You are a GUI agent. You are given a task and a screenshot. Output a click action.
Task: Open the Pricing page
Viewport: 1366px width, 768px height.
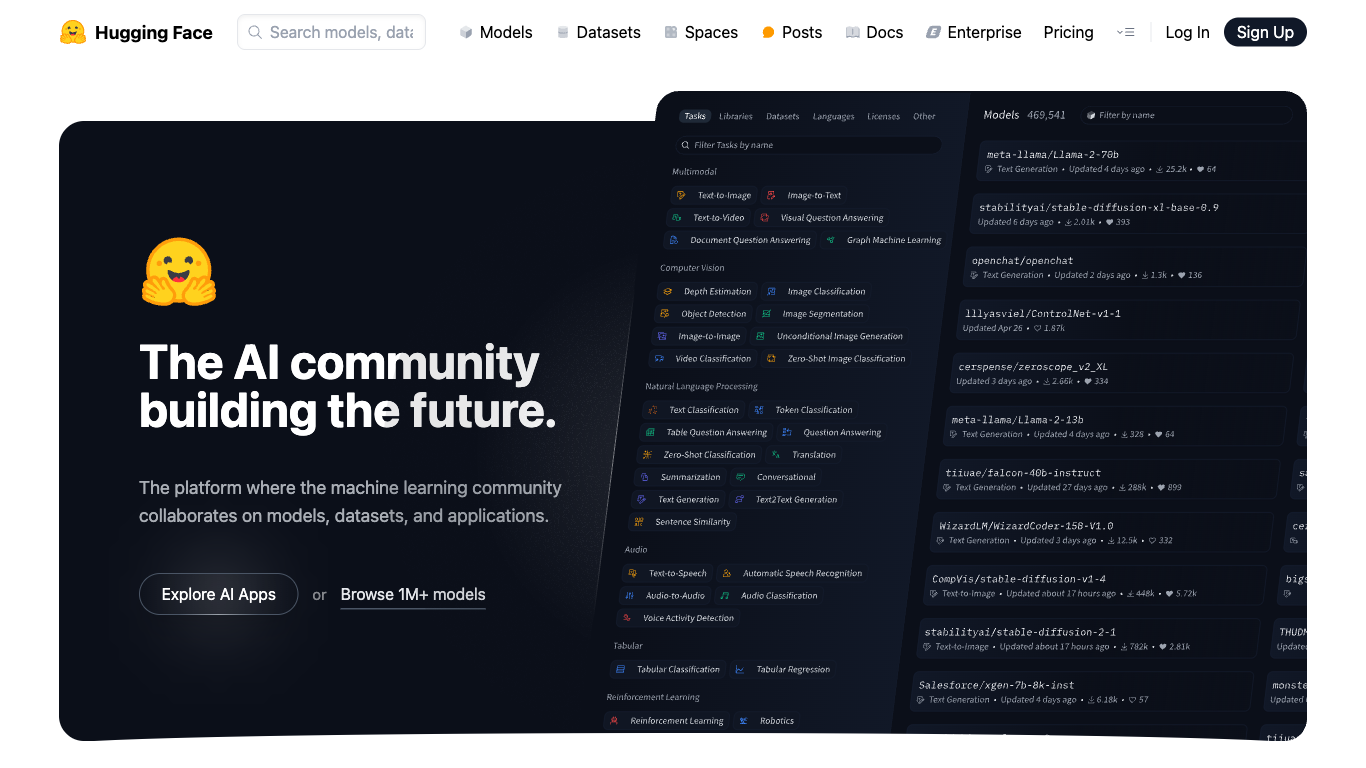[x=1068, y=32]
